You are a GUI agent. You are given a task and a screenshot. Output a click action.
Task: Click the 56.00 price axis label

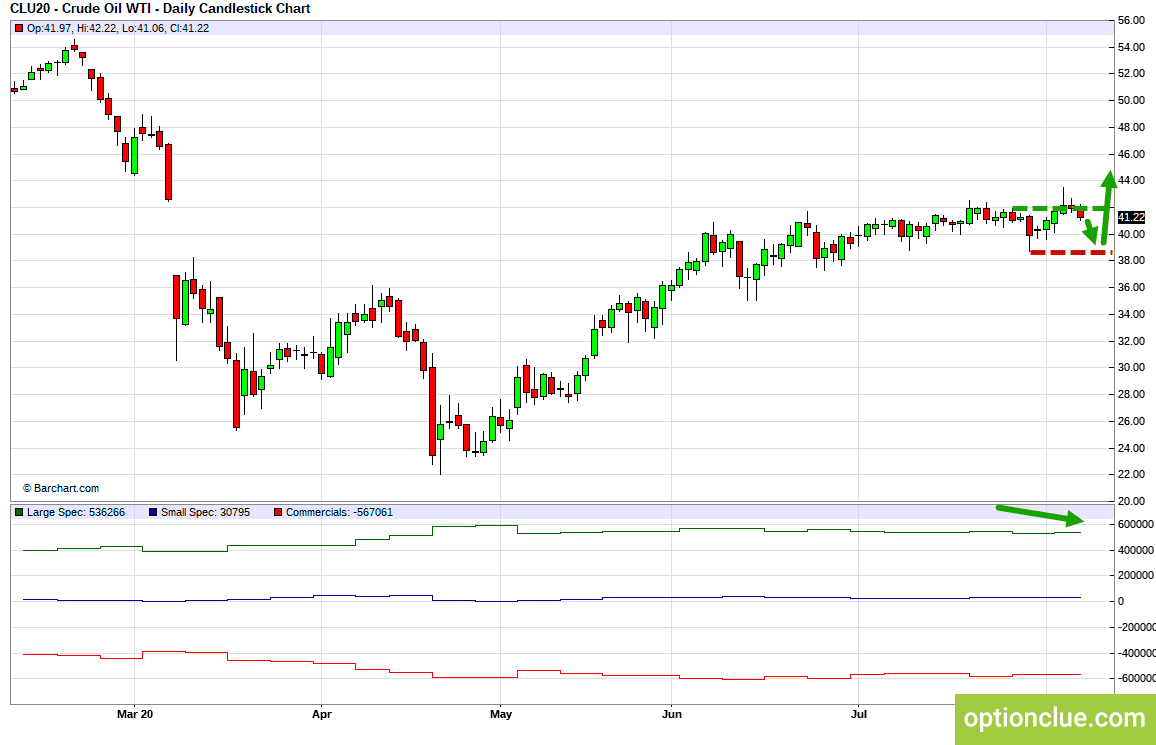(1131, 21)
